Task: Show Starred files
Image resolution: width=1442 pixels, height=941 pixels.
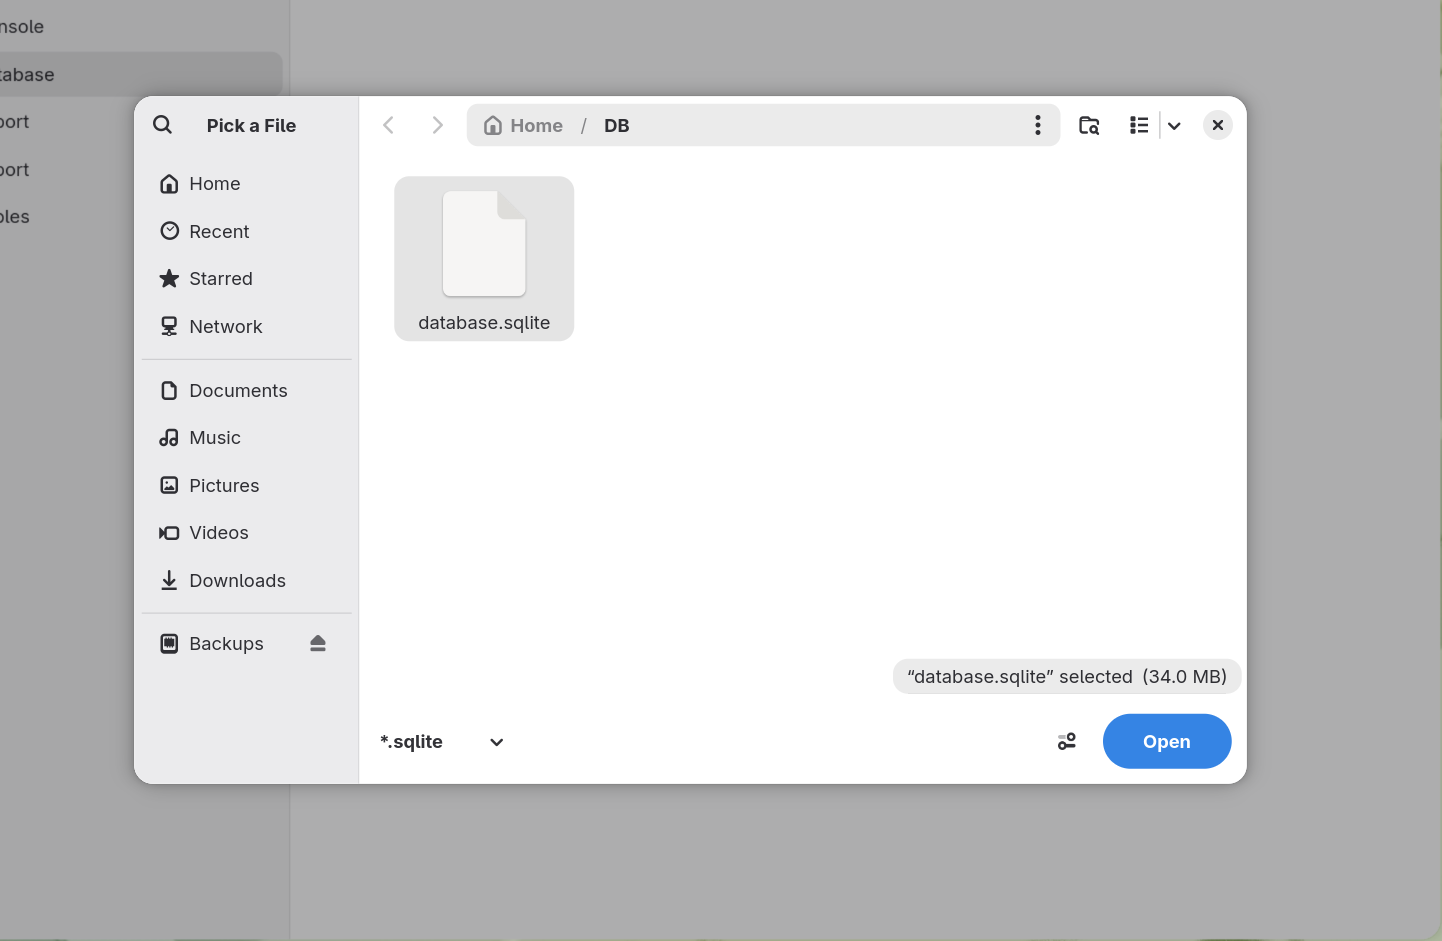Action: click(246, 279)
